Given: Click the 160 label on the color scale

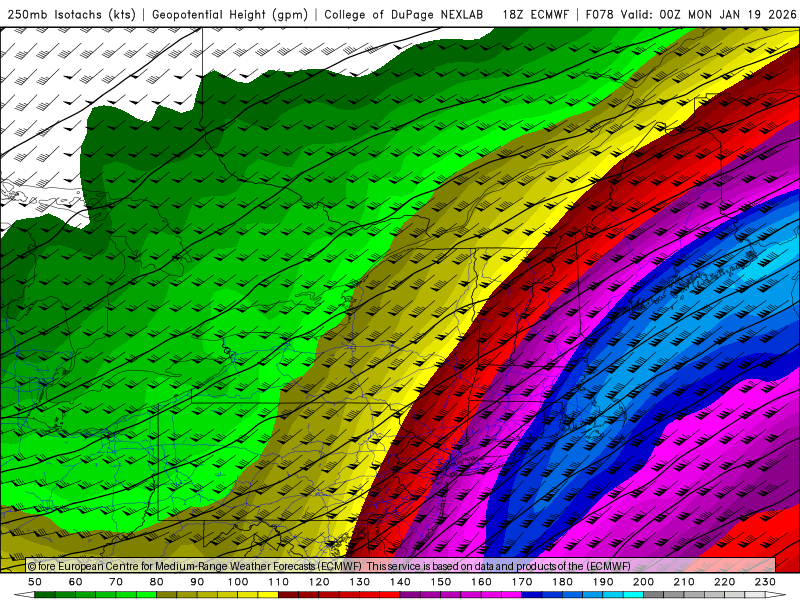Looking at the screenshot, I should coord(481,582).
